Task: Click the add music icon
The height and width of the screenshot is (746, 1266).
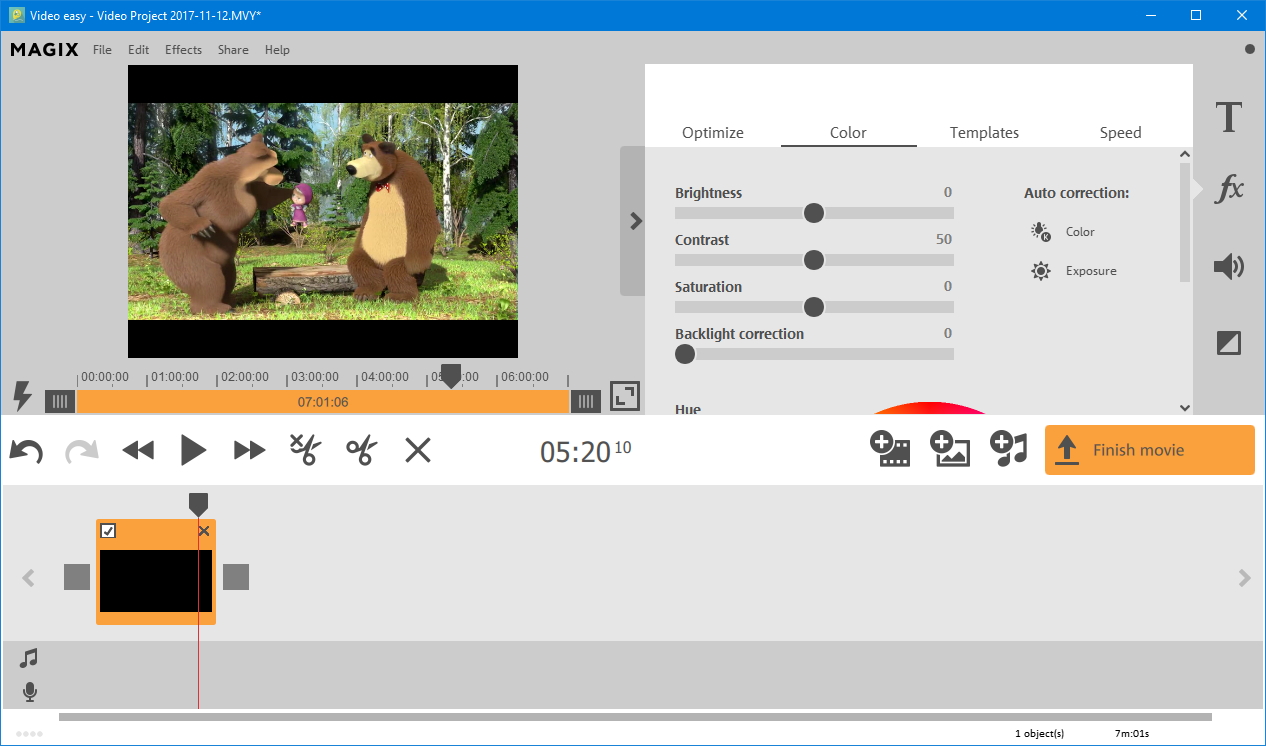Action: click(x=1008, y=450)
